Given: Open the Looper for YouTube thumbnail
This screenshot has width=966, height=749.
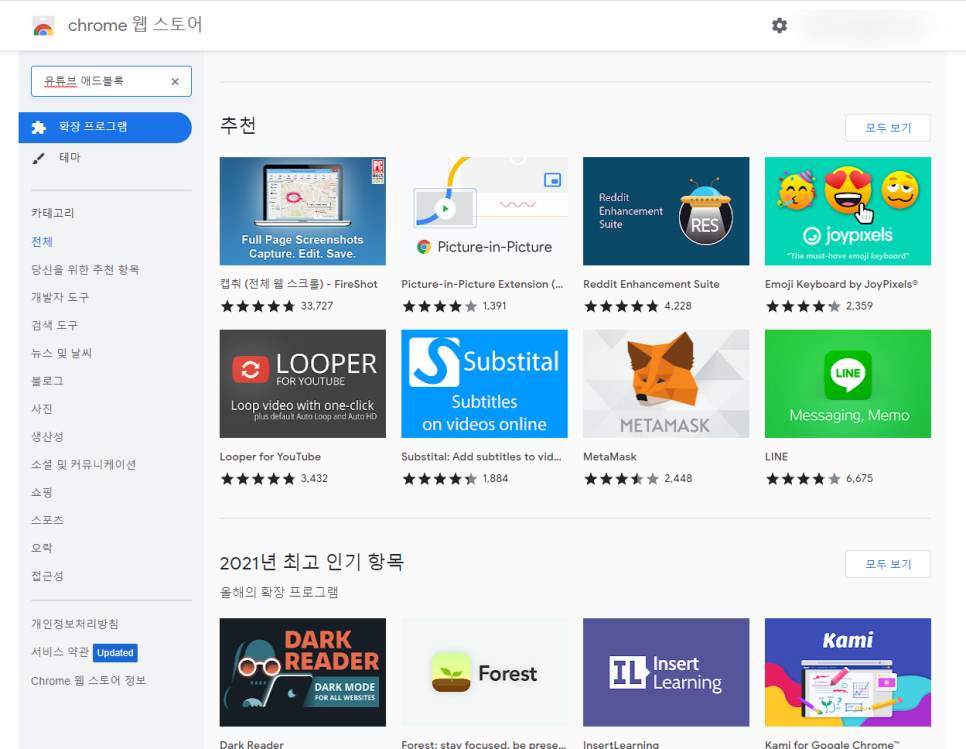Looking at the screenshot, I should 302,384.
